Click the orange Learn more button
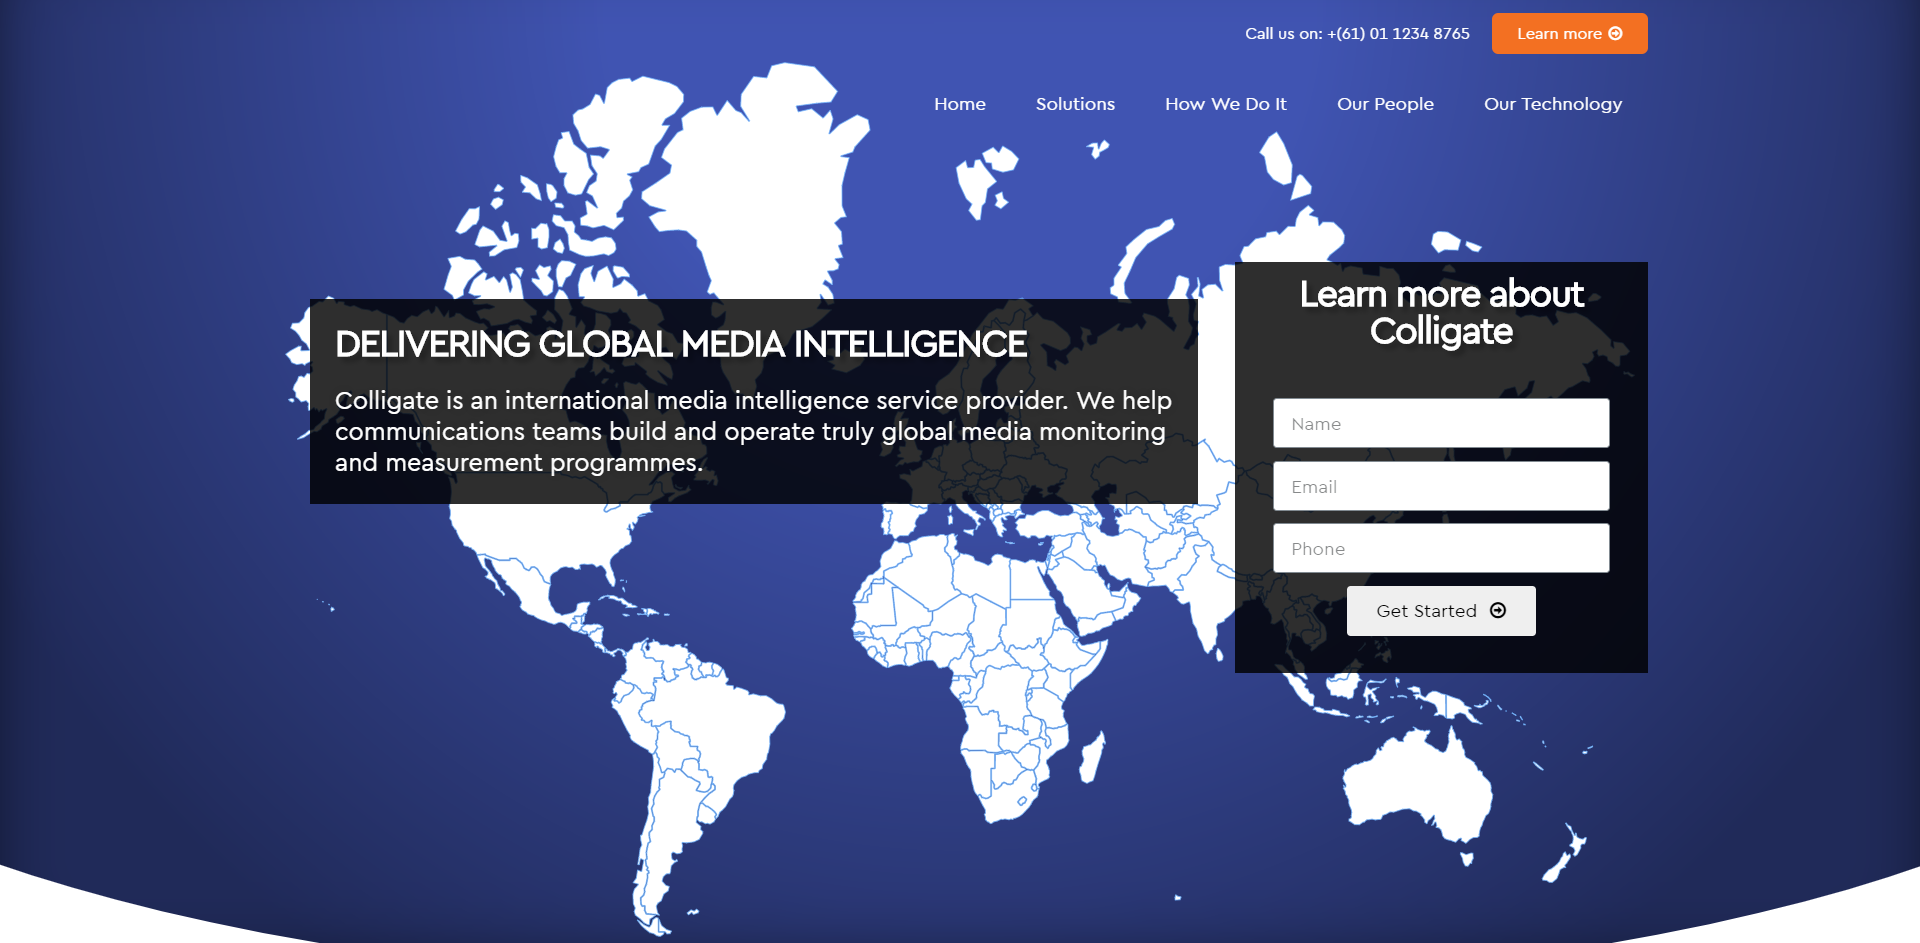The image size is (1920, 943). 1569,34
